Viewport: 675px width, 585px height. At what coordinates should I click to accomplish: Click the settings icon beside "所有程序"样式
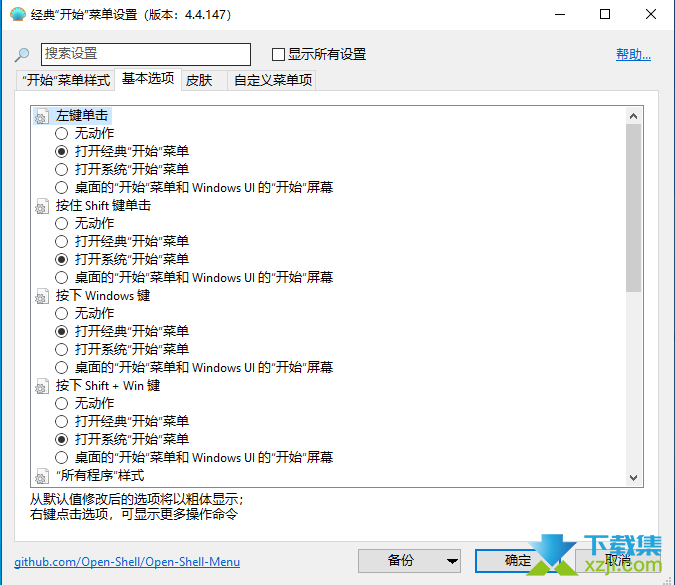coord(41,476)
